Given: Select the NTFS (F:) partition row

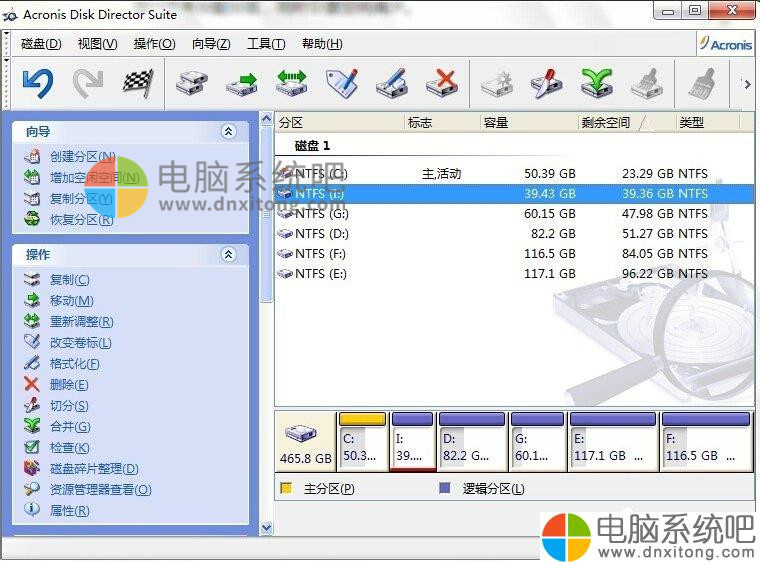Looking at the screenshot, I should coord(514,254).
